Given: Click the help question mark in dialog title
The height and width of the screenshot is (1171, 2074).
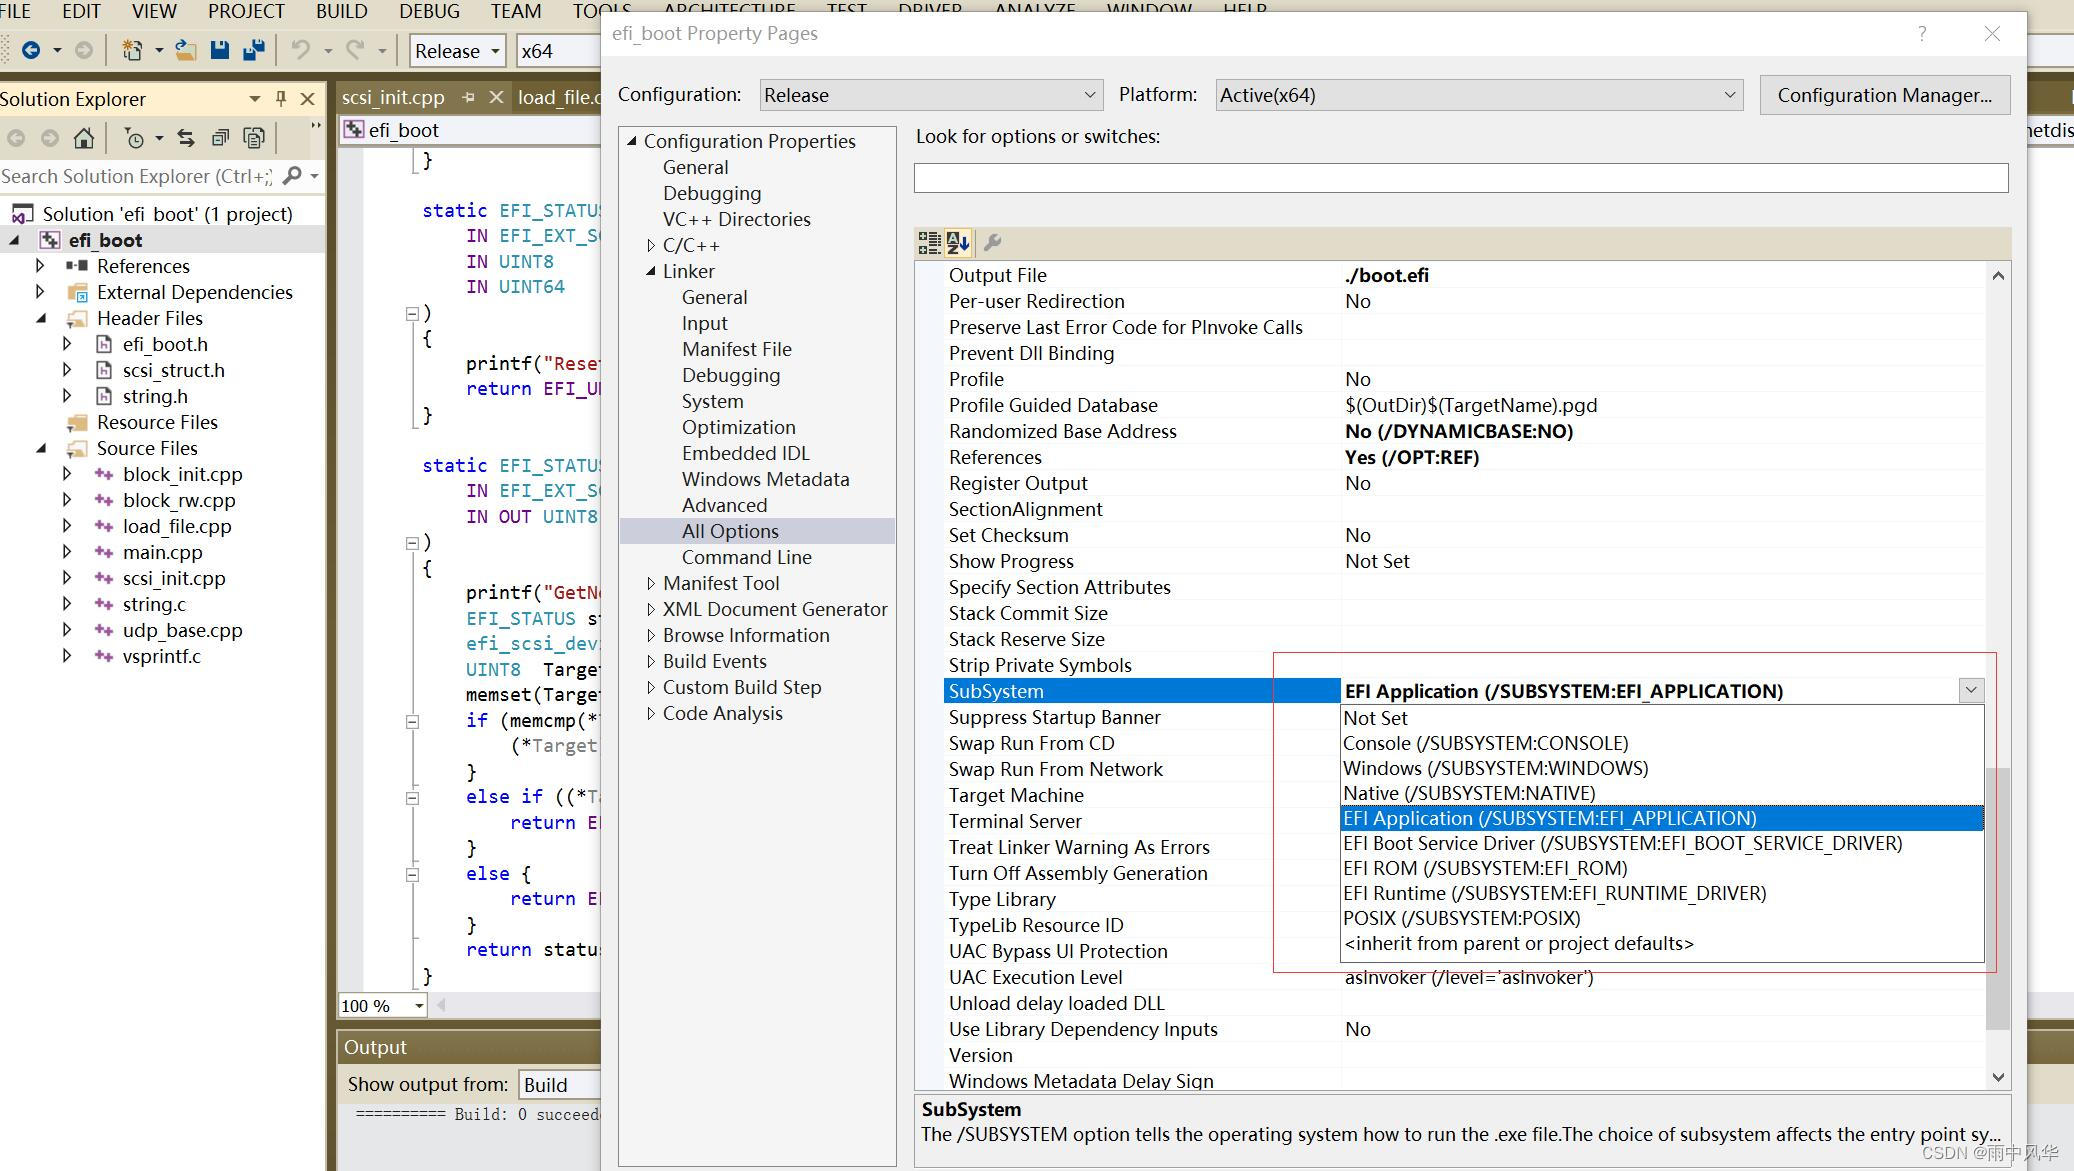Looking at the screenshot, I should pos(1922,33).
